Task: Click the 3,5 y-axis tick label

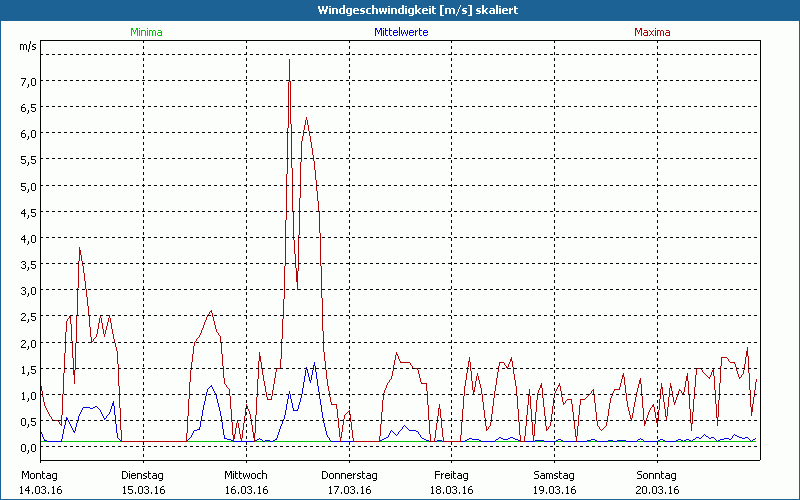Action: (x=30, y=264)
